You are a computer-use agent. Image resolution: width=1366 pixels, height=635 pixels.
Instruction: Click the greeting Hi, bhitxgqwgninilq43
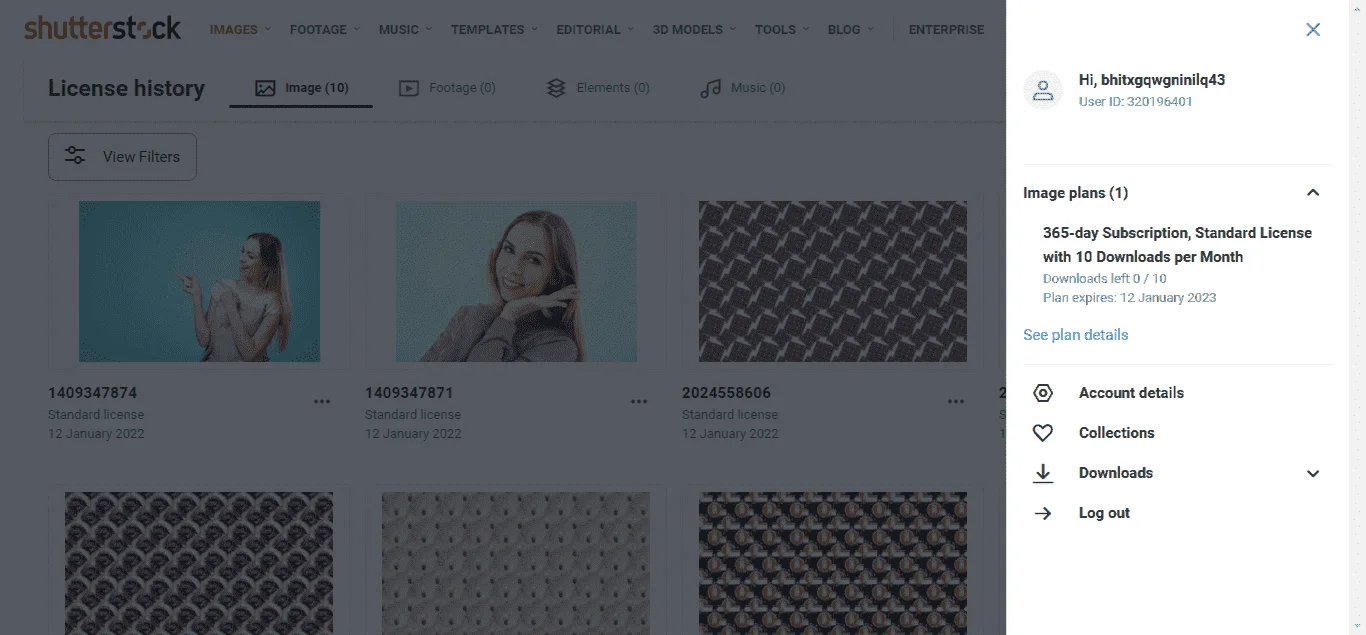(1152, 80)
